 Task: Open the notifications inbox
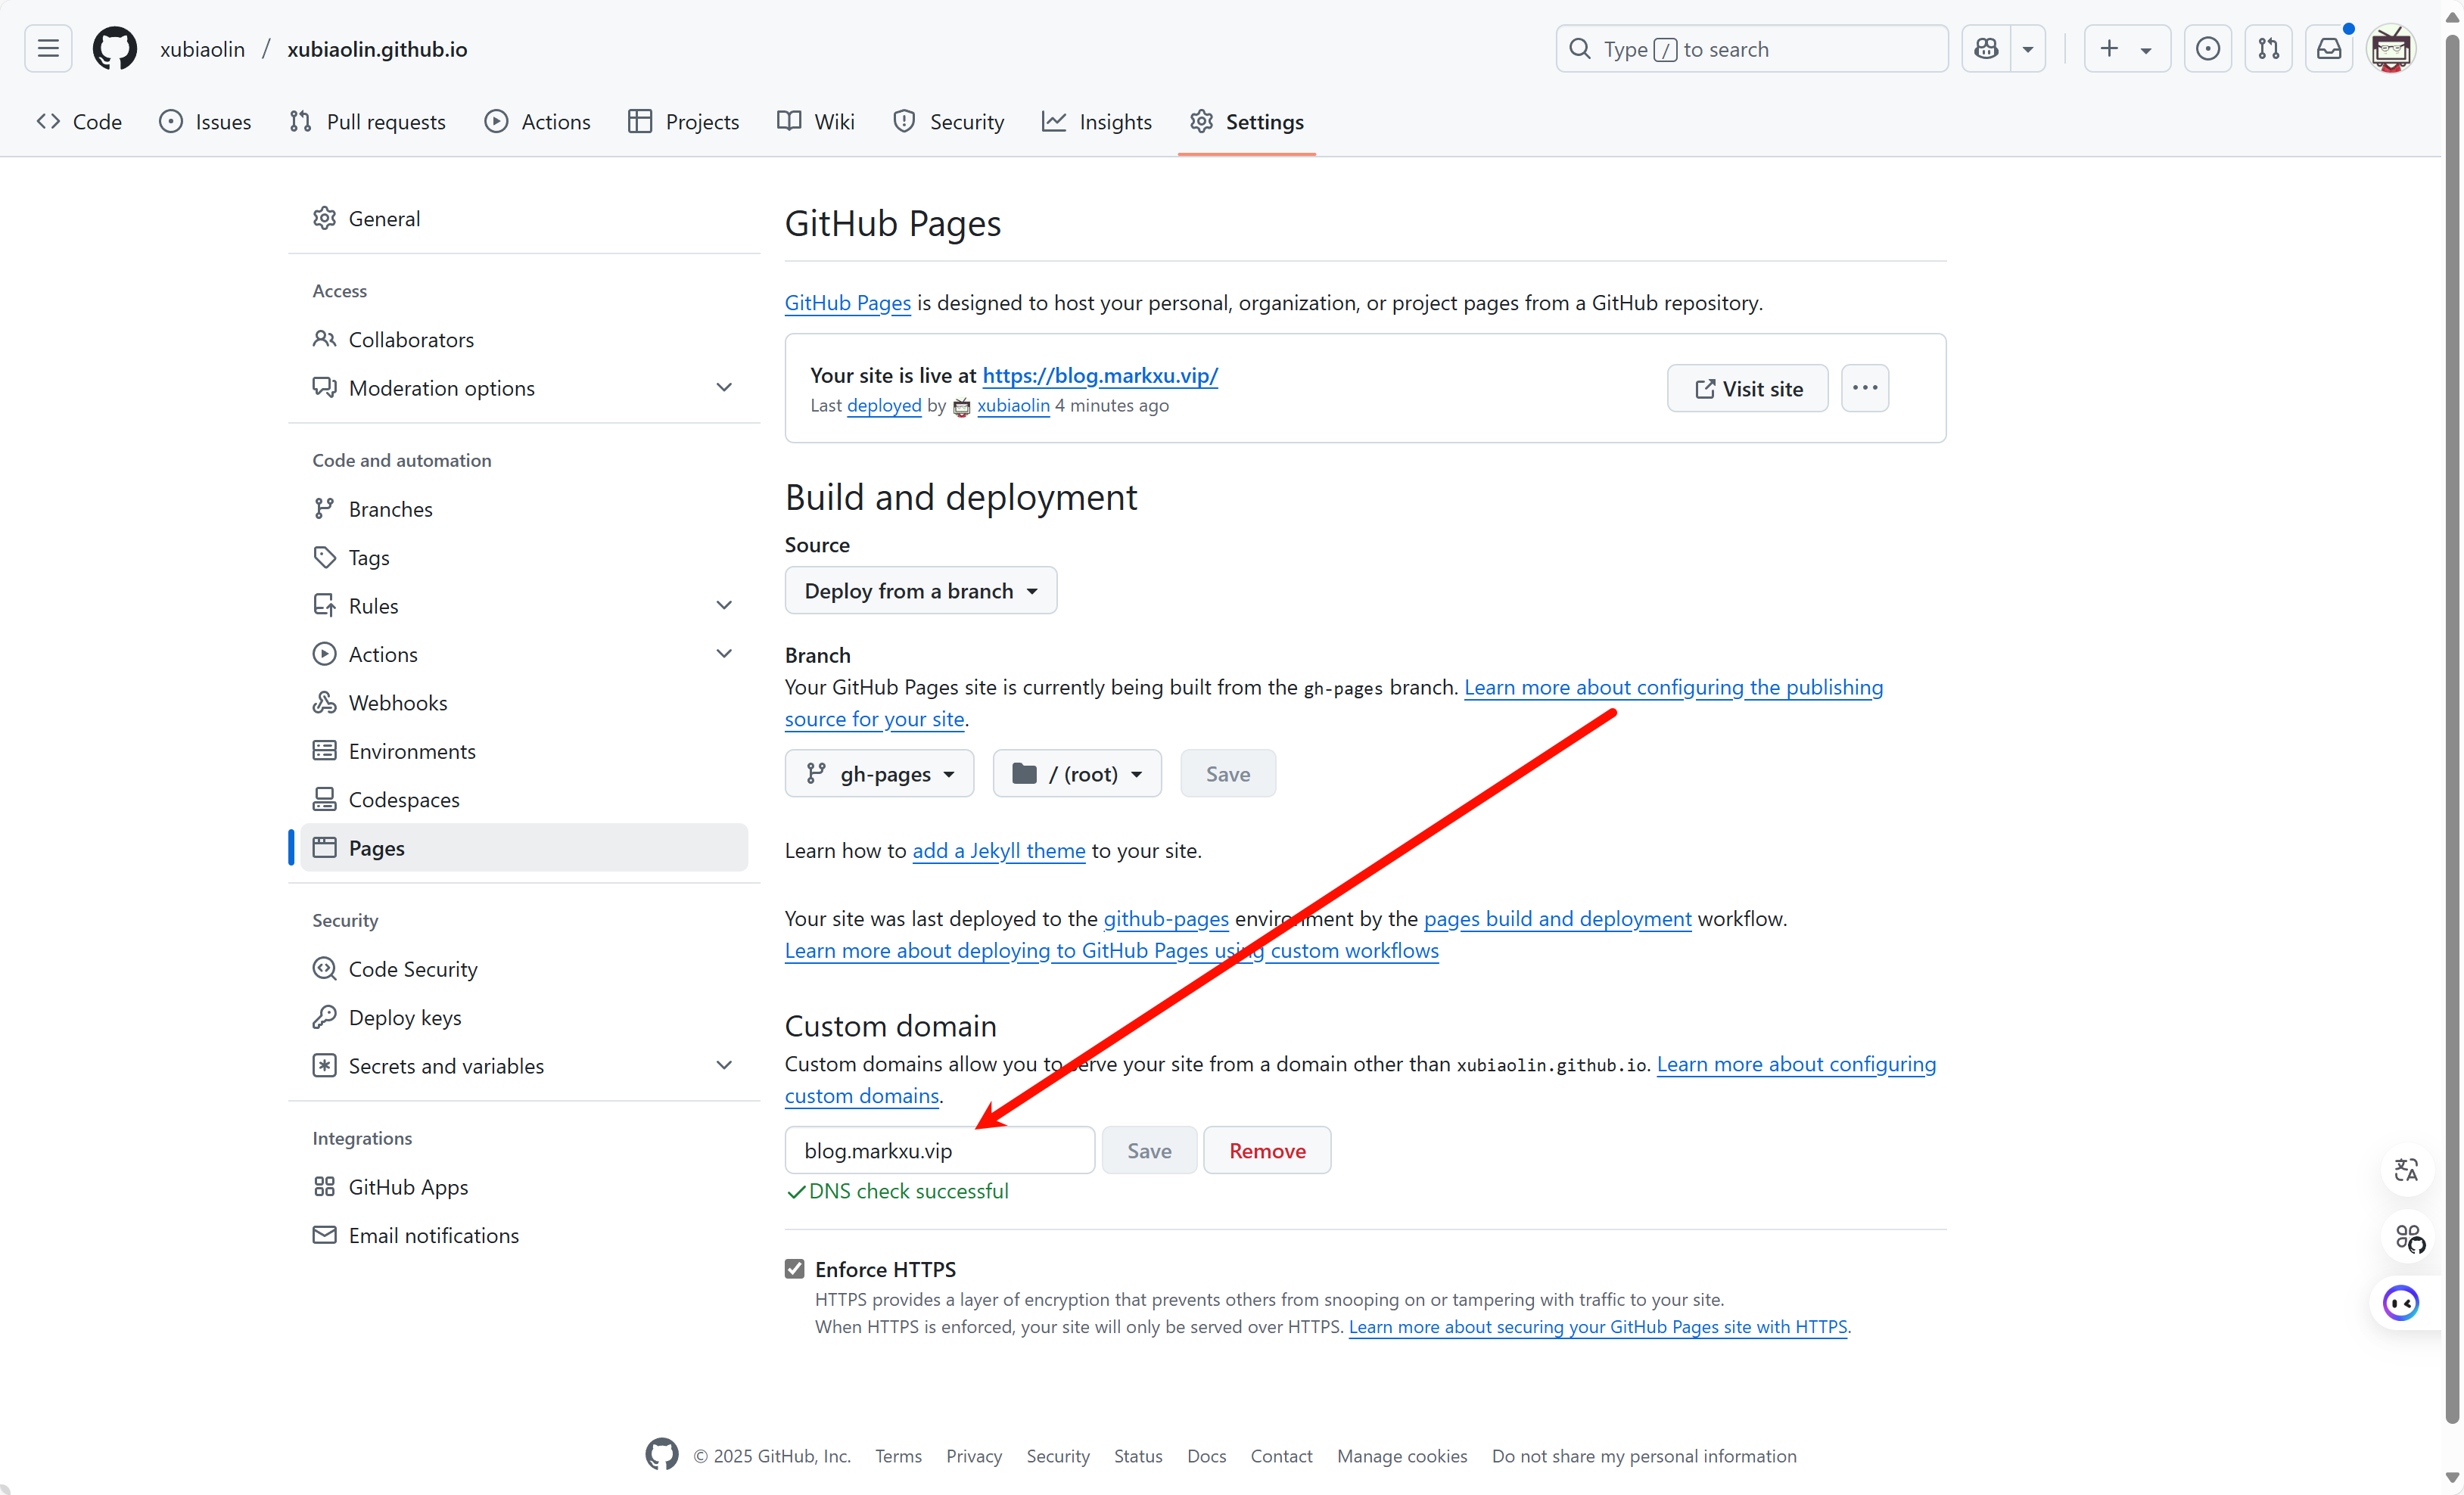2329,49
